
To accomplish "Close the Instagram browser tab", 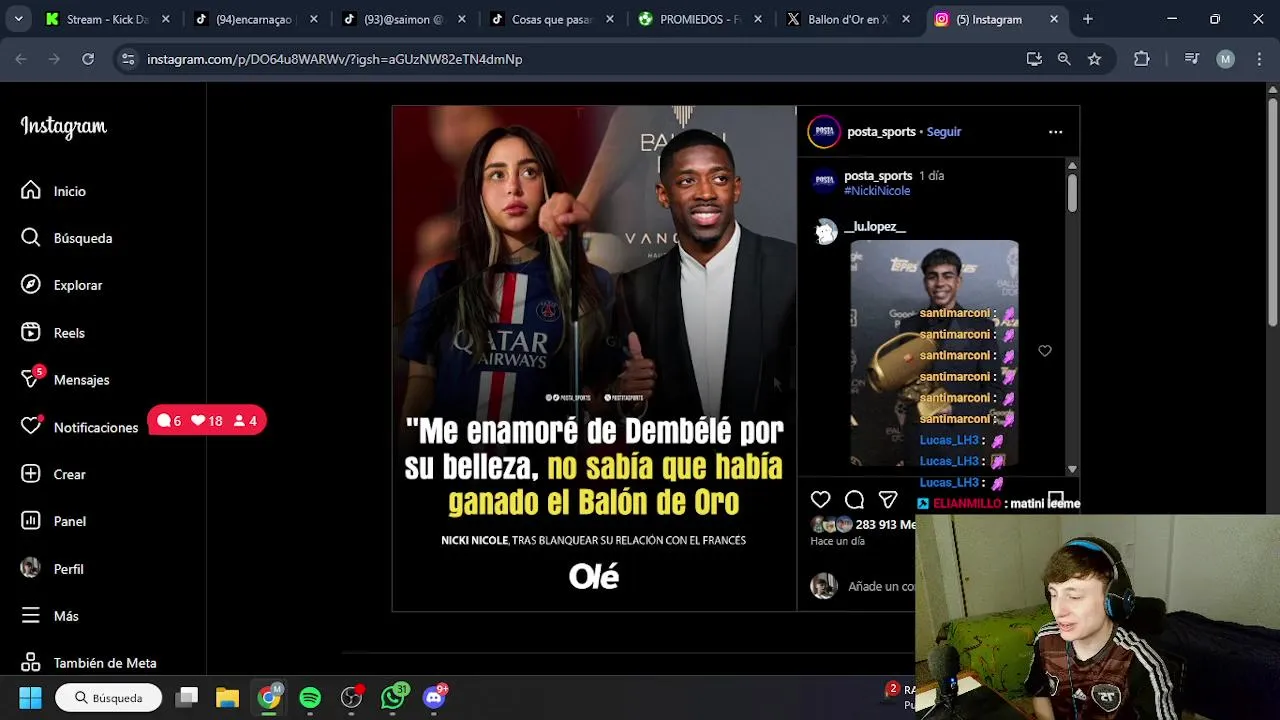I will pos(1054,19).
